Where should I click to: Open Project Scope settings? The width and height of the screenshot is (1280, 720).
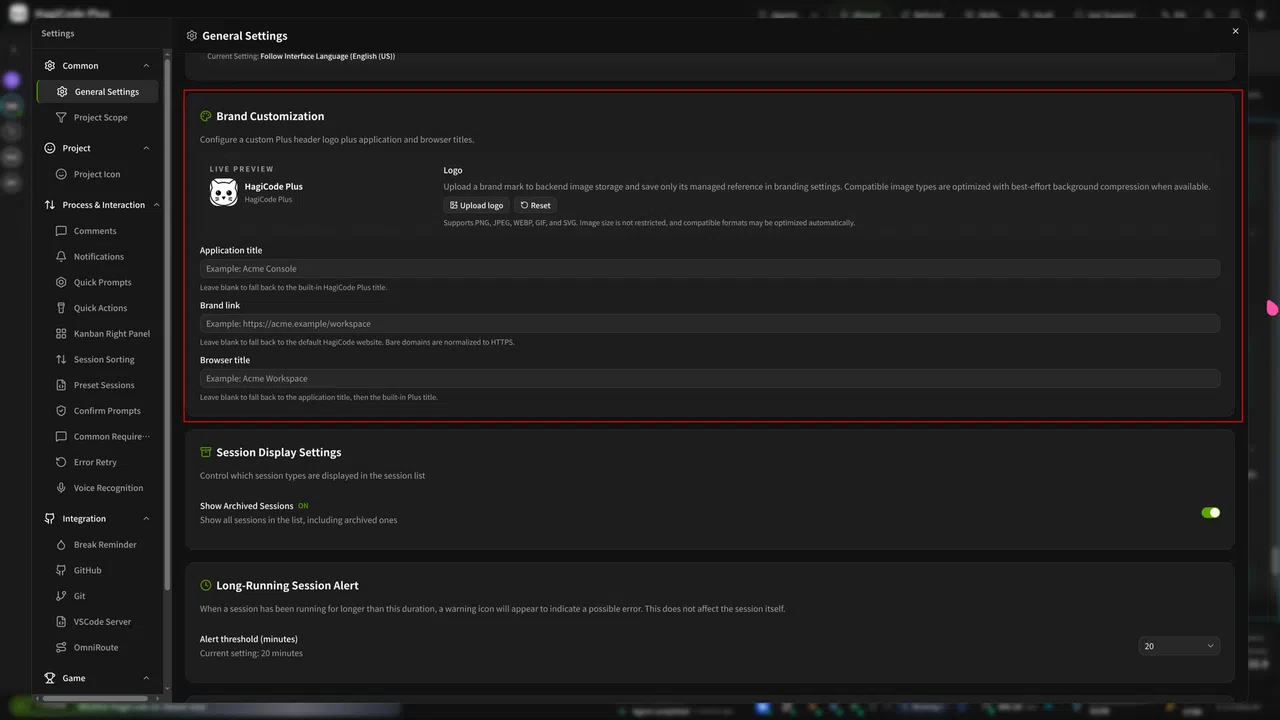point(98,118)
